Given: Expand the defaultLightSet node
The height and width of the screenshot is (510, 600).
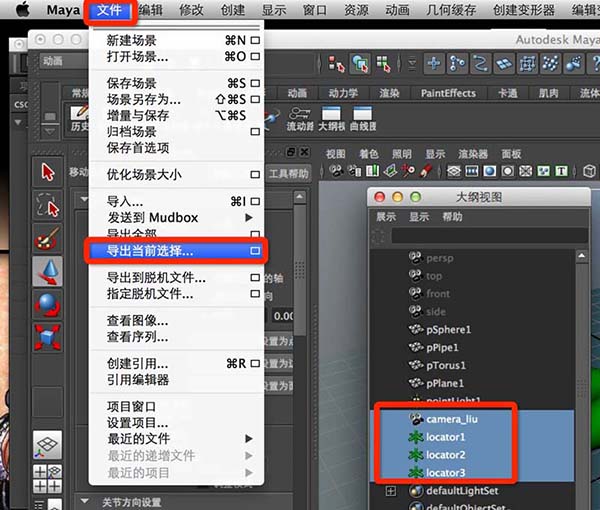Looking at the screenshot, I should (390, 491).
